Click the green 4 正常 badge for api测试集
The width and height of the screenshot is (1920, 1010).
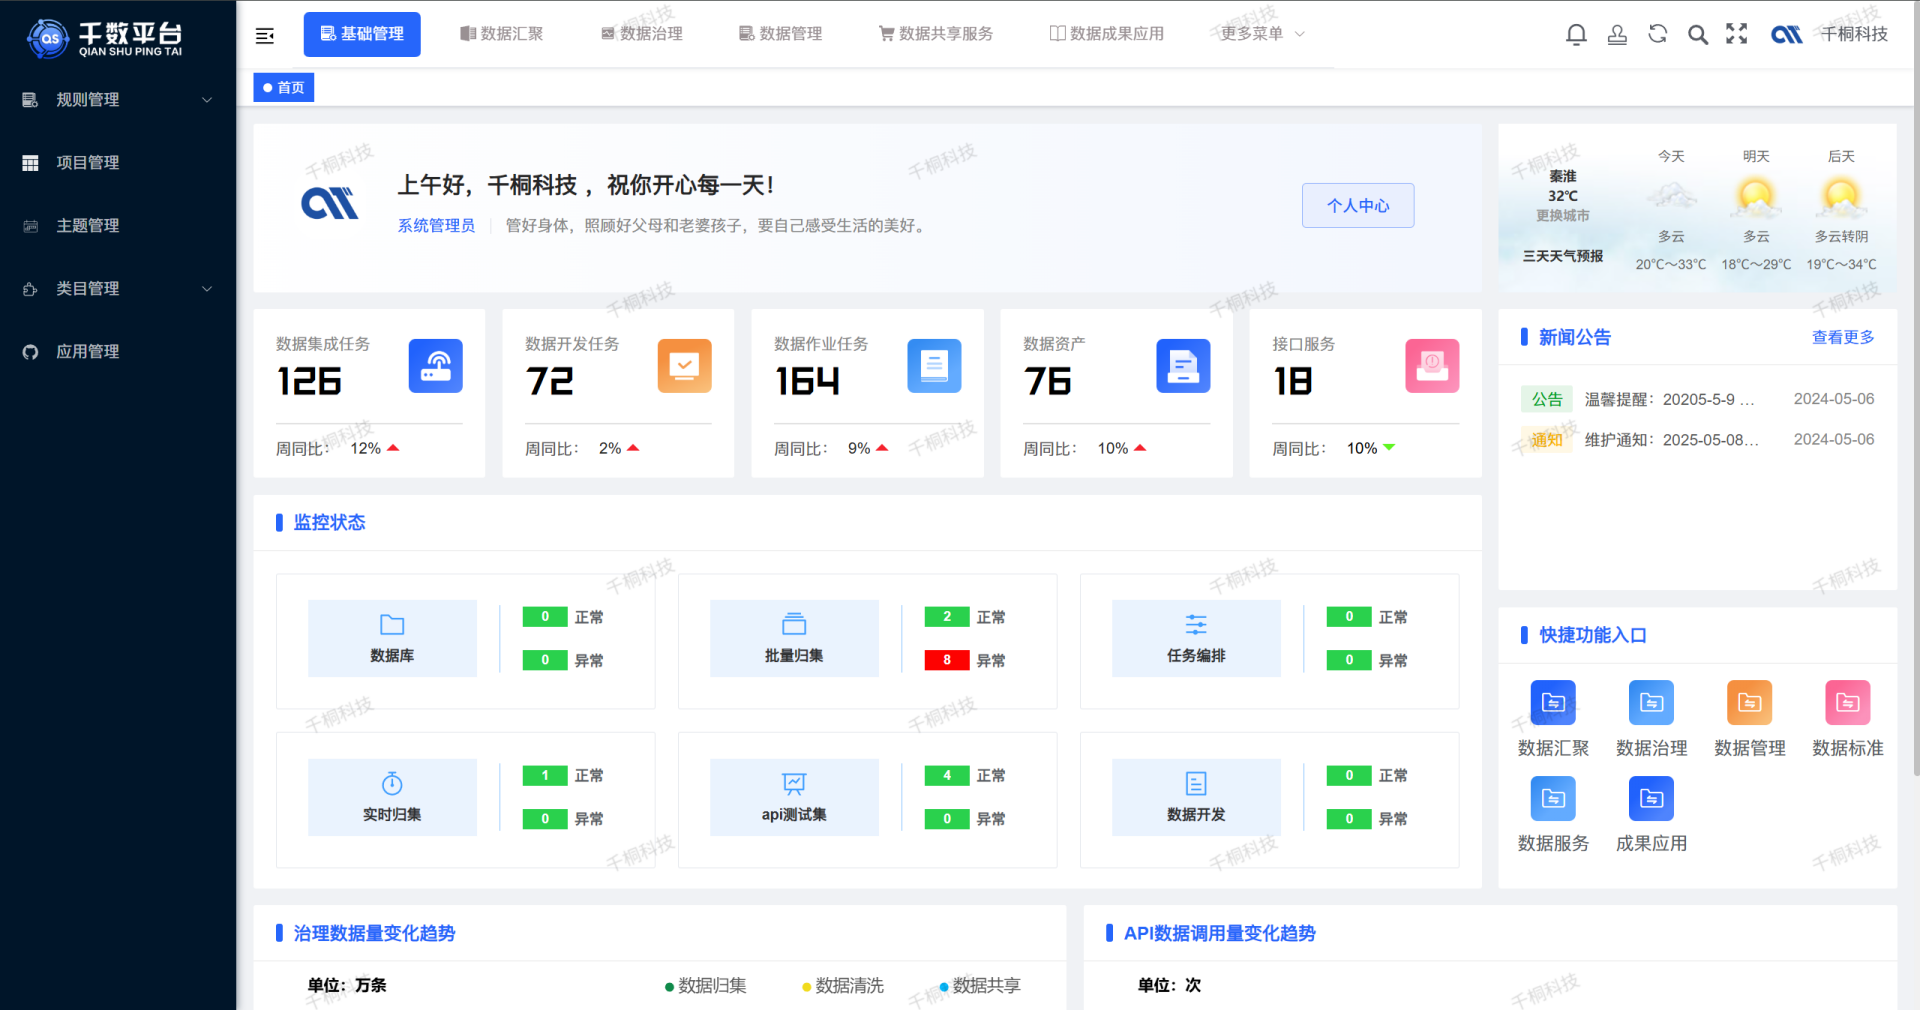pyautogui.click(x=947, y=776)
